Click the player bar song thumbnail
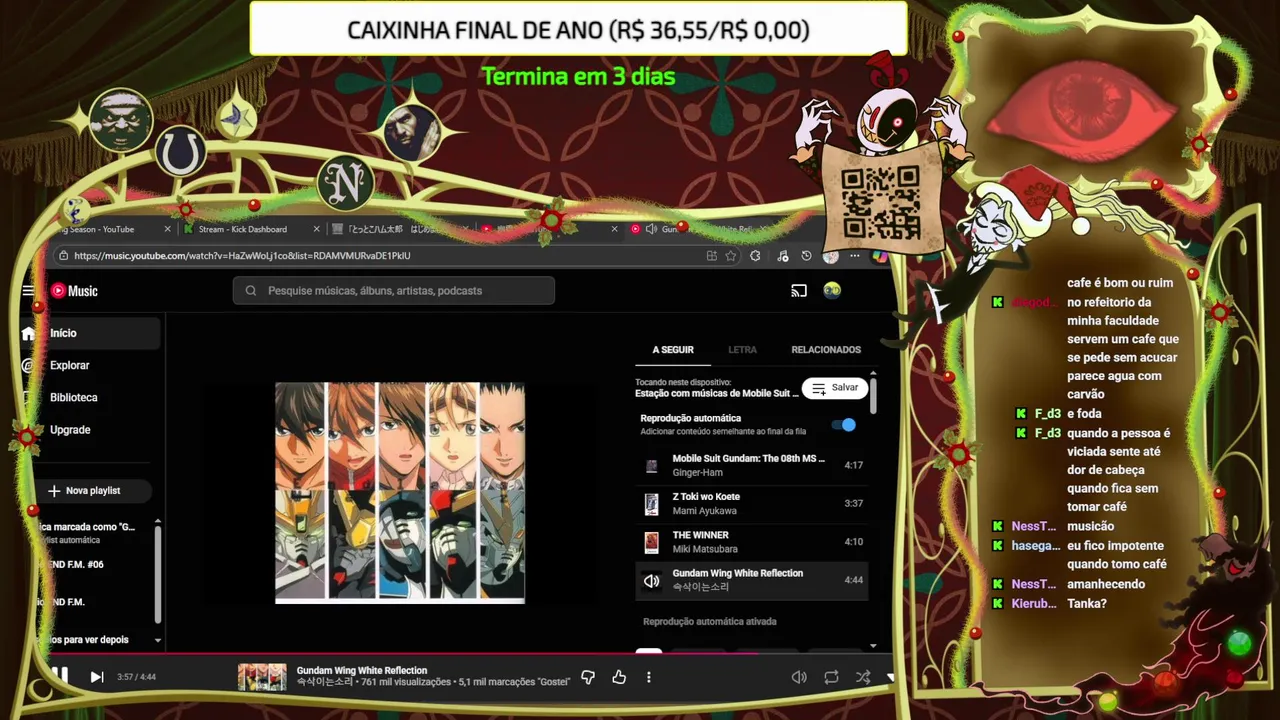The image size is (1280, 720). coord(262,677)
